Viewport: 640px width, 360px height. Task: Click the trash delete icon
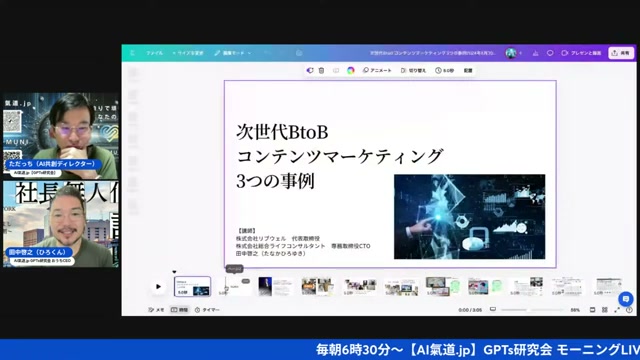pyautogui.click(x=322, y=70)
